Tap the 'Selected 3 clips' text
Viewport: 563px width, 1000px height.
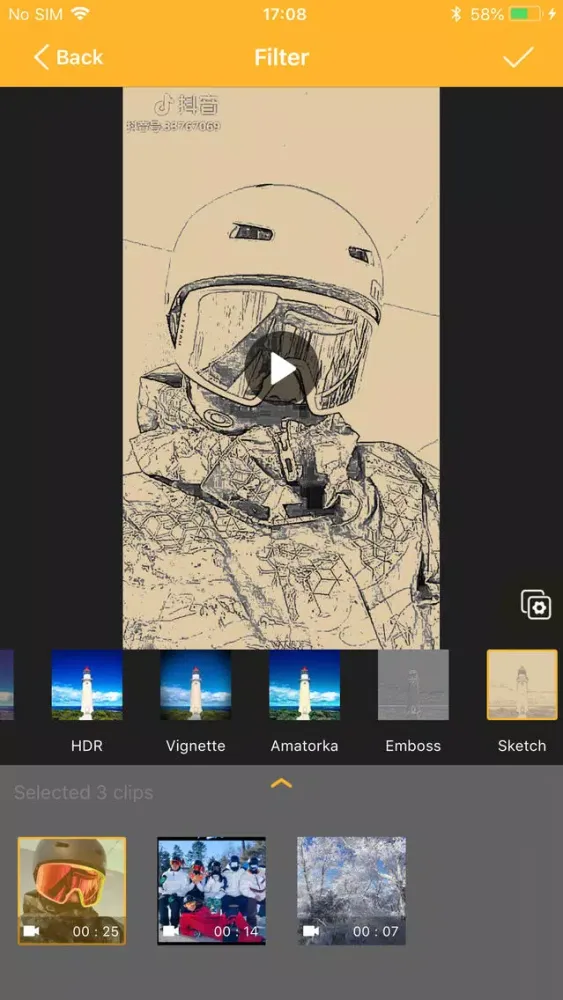84,793
